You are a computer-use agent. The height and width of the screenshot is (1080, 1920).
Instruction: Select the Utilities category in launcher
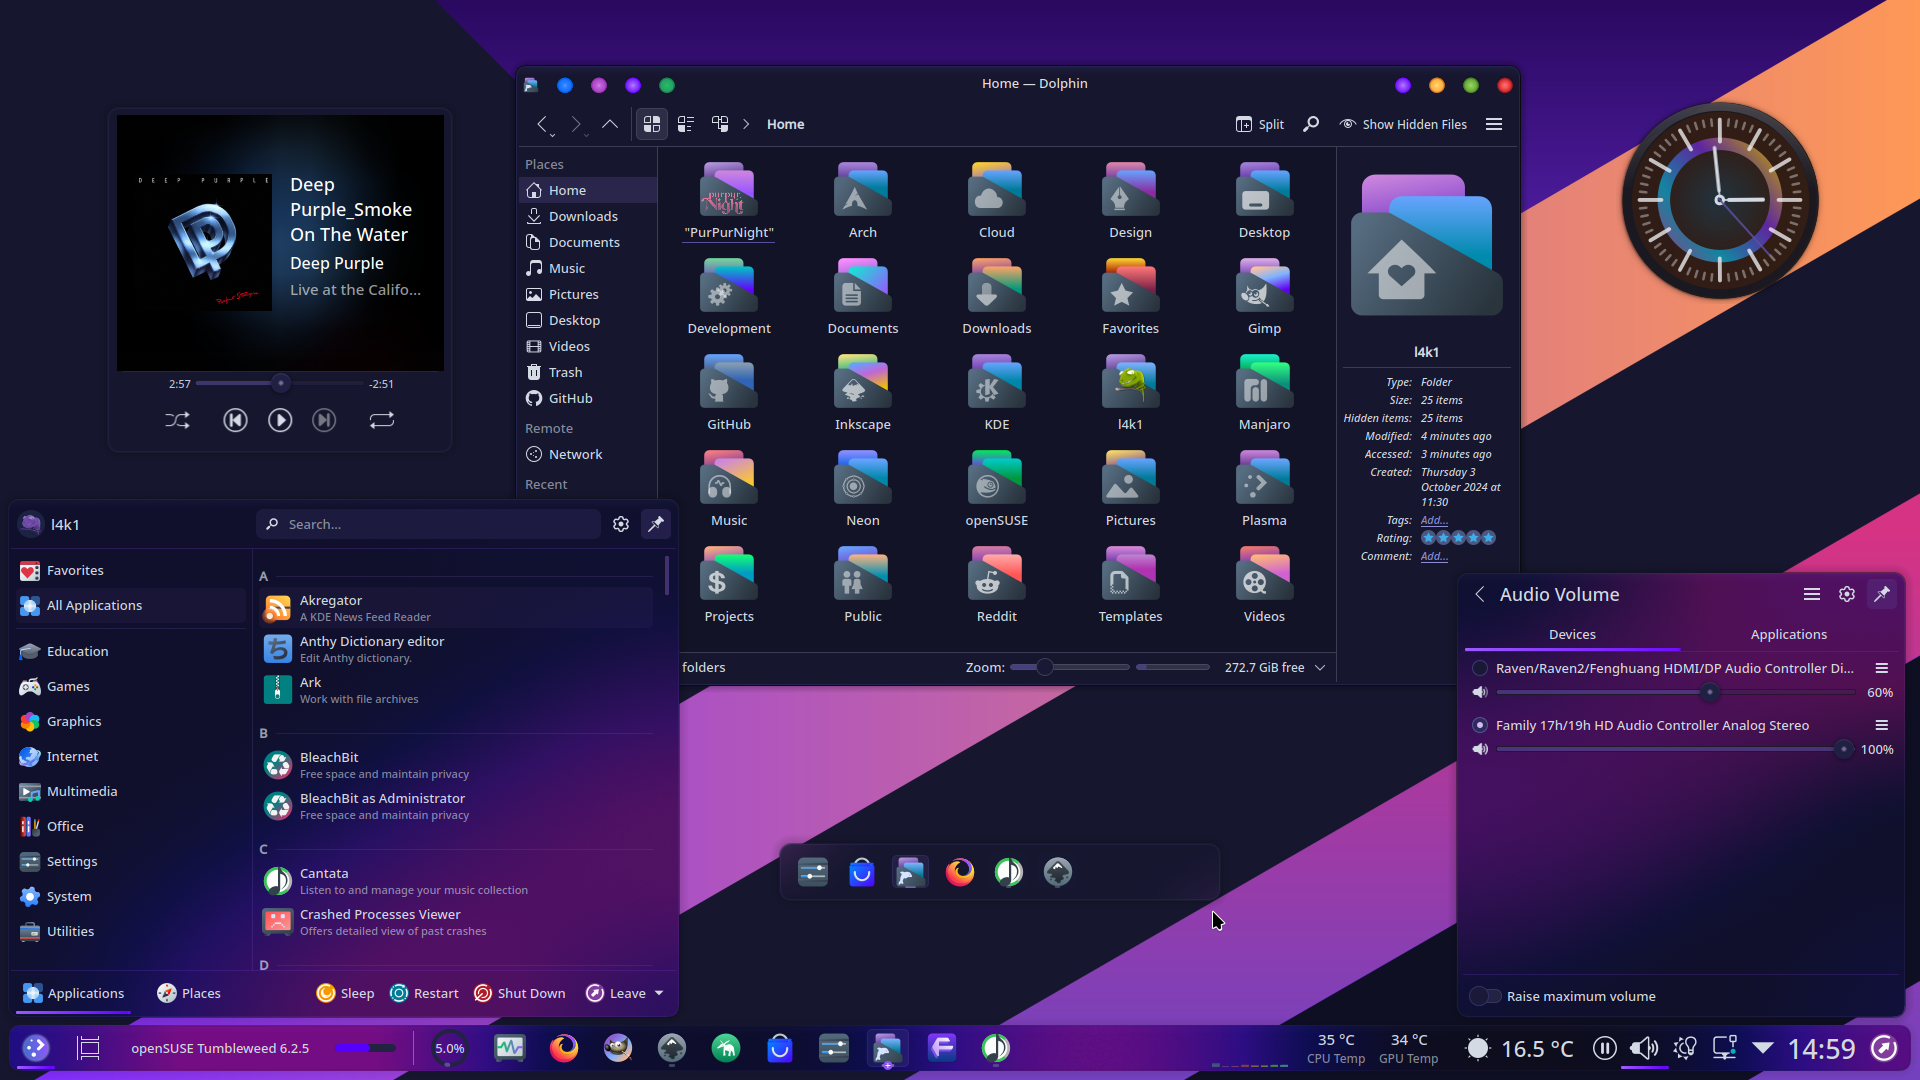131,931
